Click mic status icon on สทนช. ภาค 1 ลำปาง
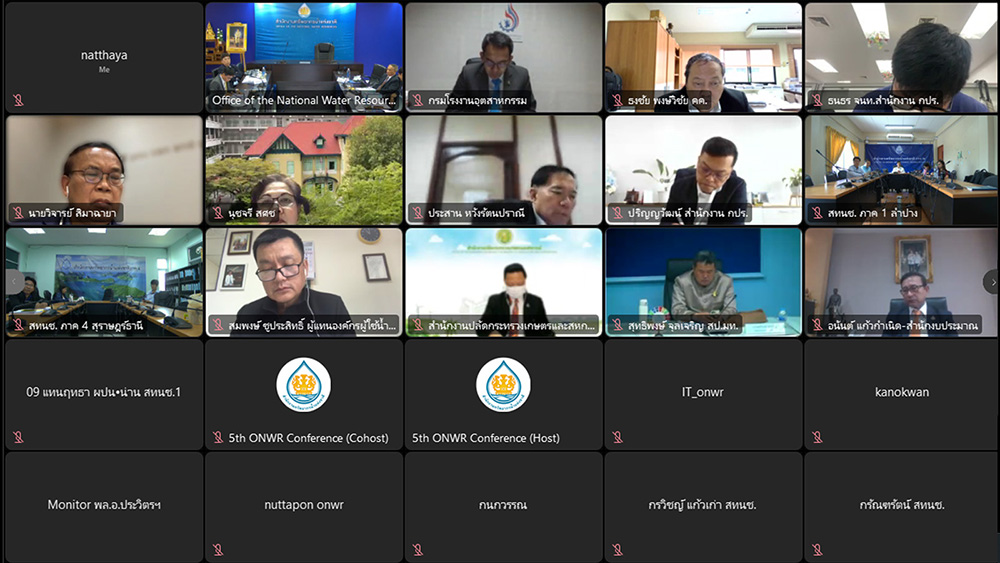The width and height of the screenshot is (1000, 563). pos(818,213)
